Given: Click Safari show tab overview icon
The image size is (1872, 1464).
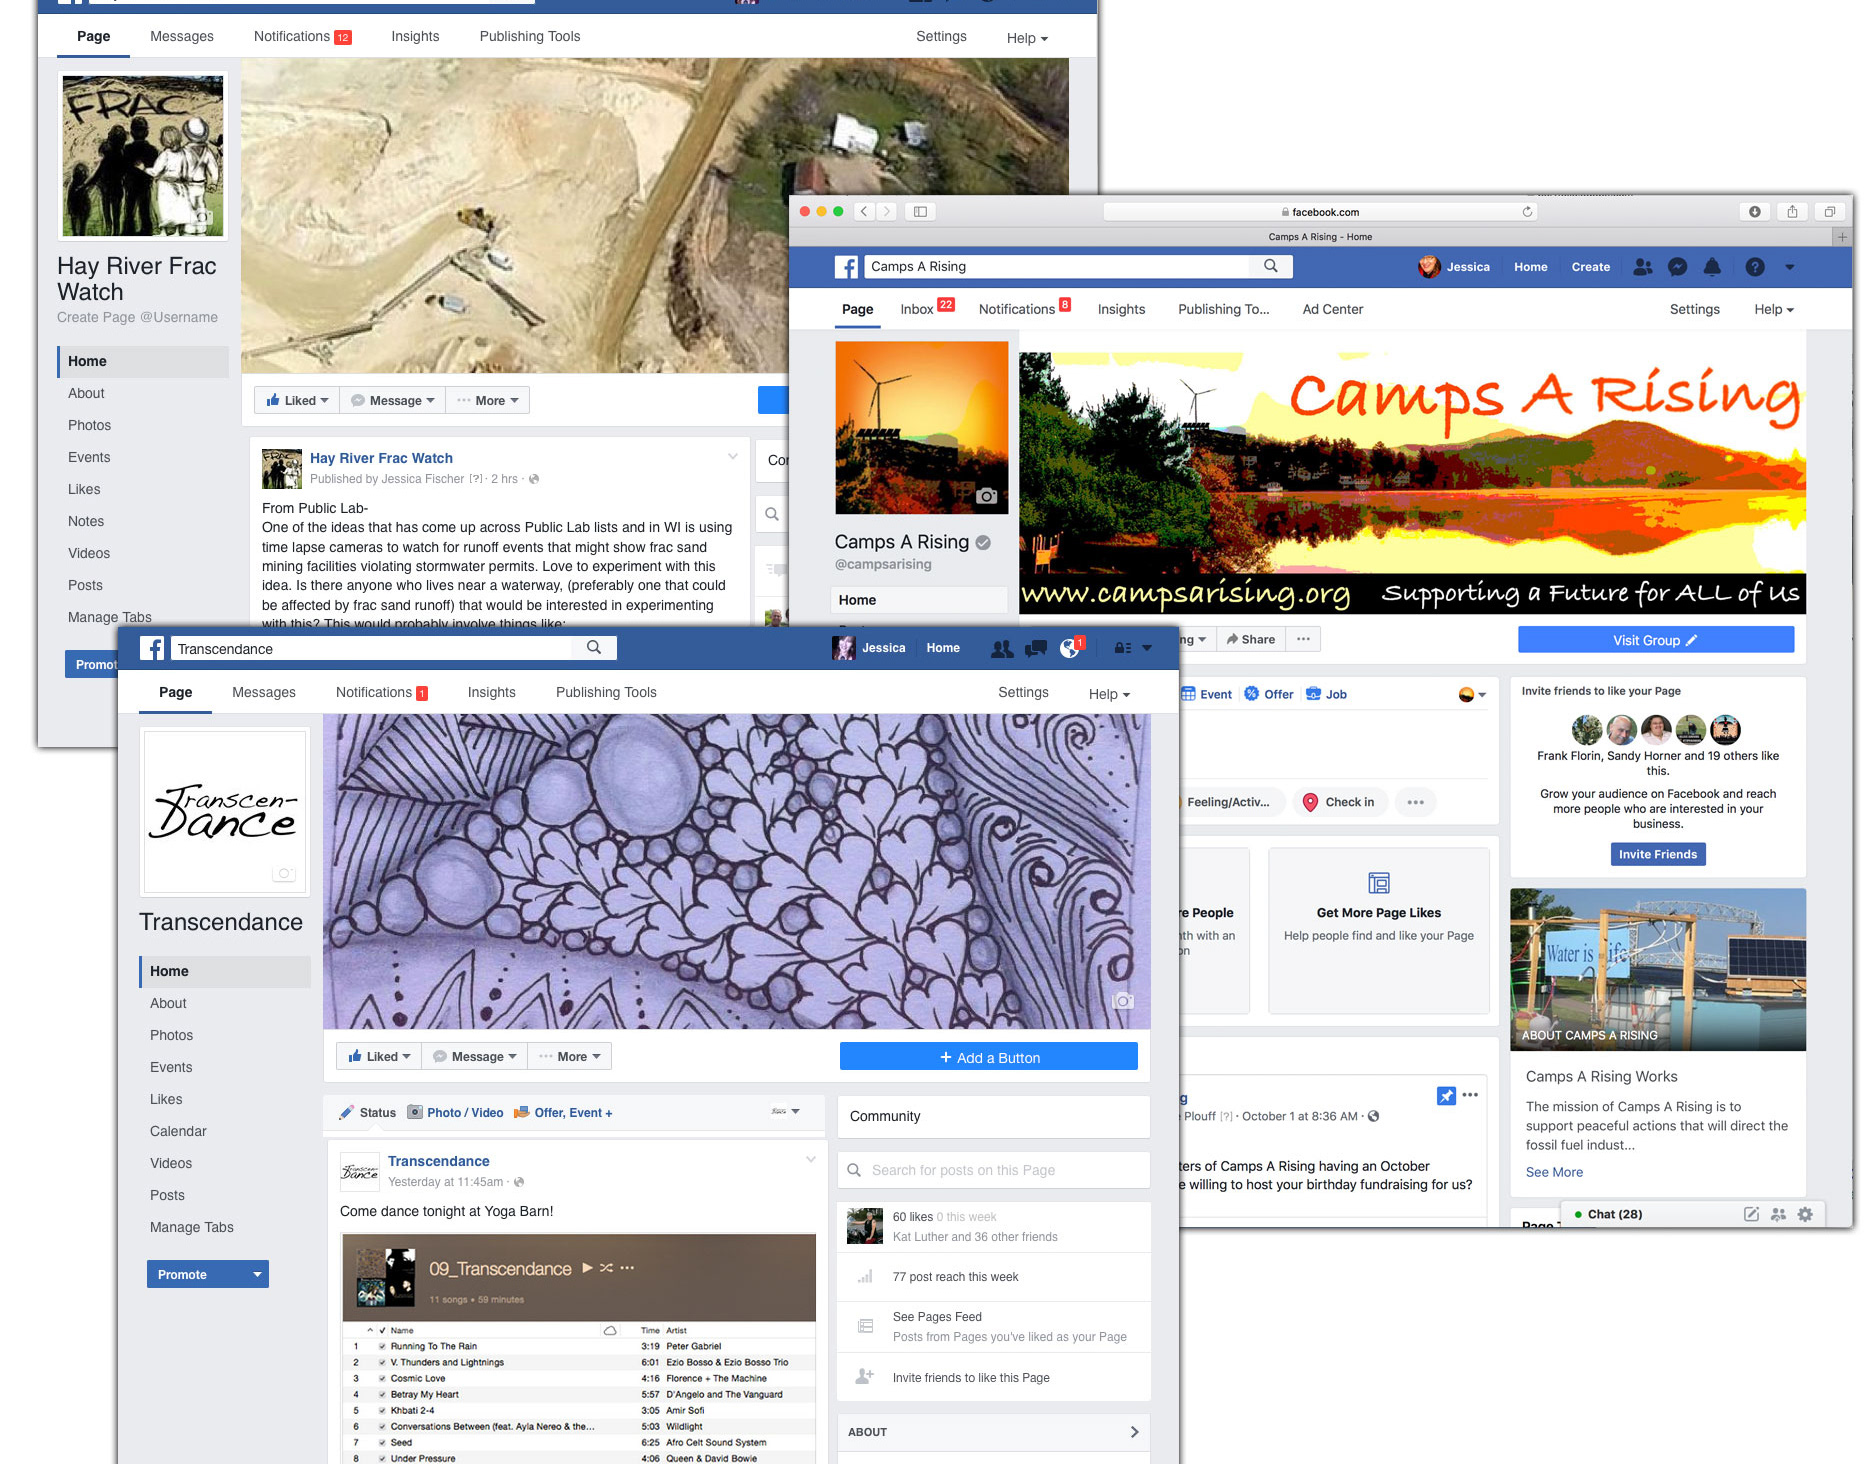Looking at the screenshot, I should 1829,211.
